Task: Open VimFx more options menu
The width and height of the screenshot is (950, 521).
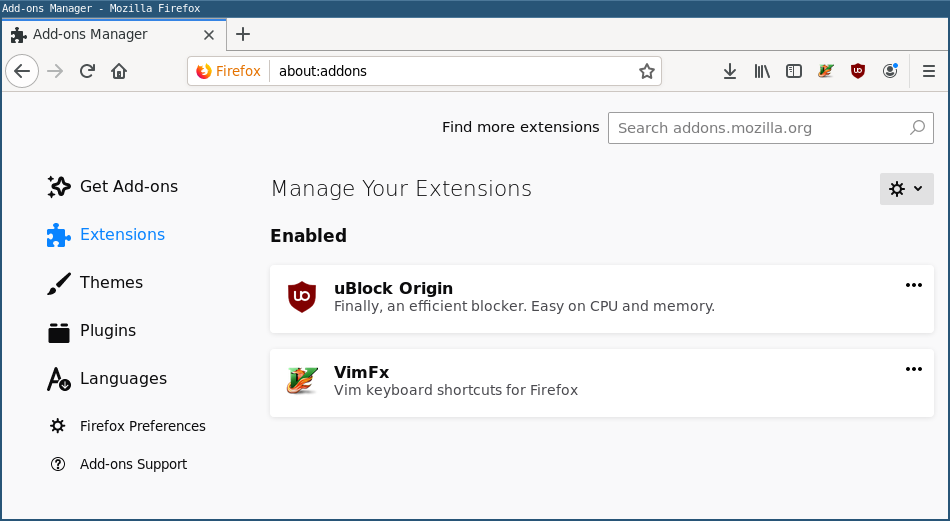Action: [x=913, y=369]
